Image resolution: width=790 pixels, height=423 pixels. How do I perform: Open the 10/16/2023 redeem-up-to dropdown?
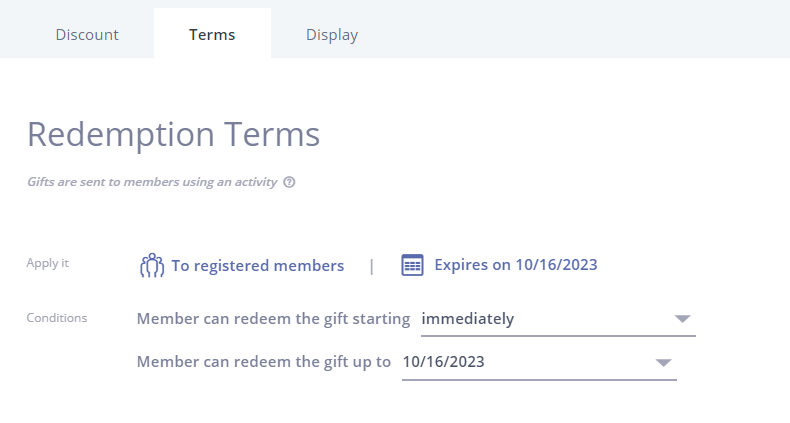tap(539, 363)
